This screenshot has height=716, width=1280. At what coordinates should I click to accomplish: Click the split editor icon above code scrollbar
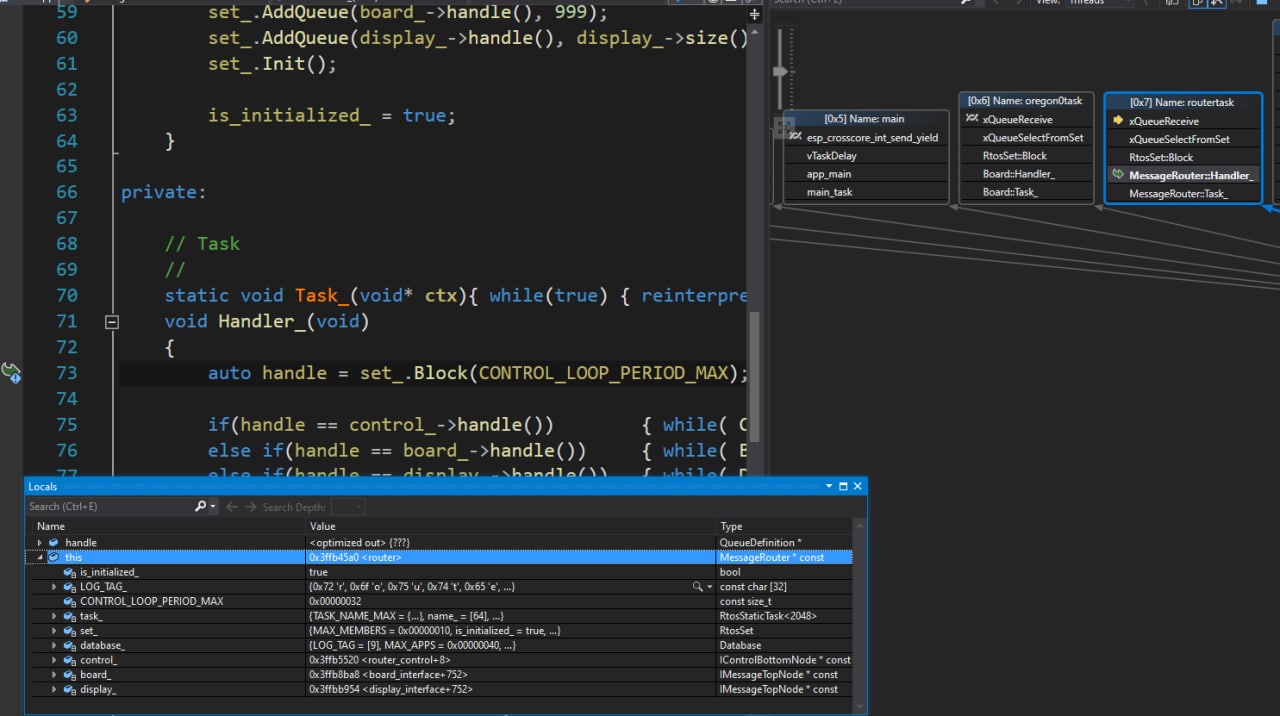click(754, 16)
